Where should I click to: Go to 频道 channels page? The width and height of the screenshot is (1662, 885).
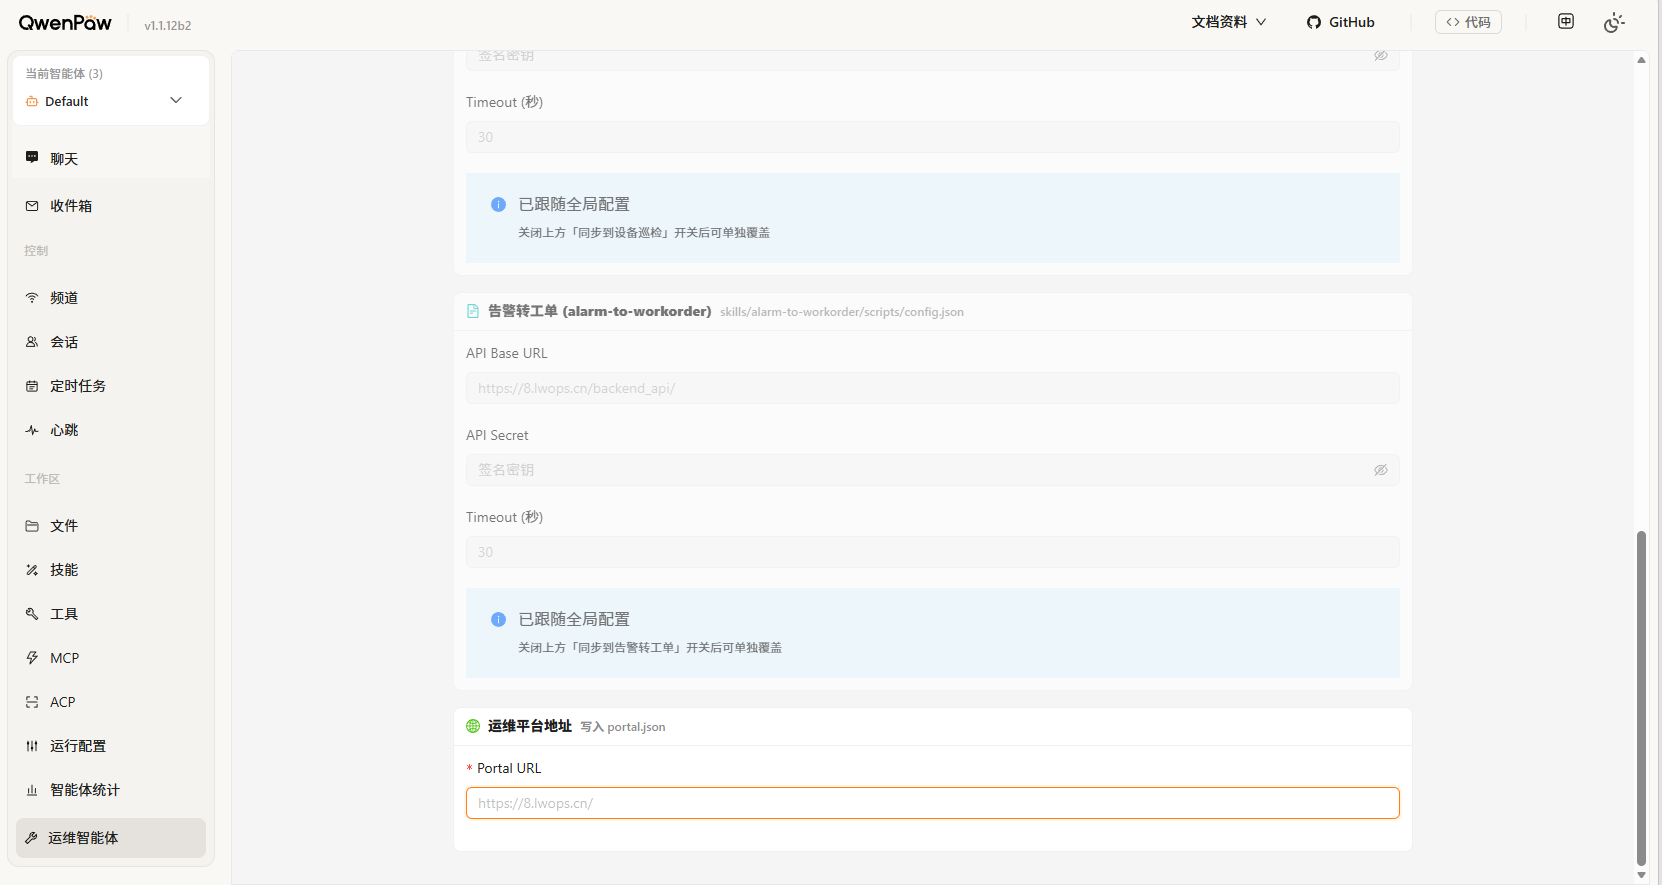[x=111, y=298]
